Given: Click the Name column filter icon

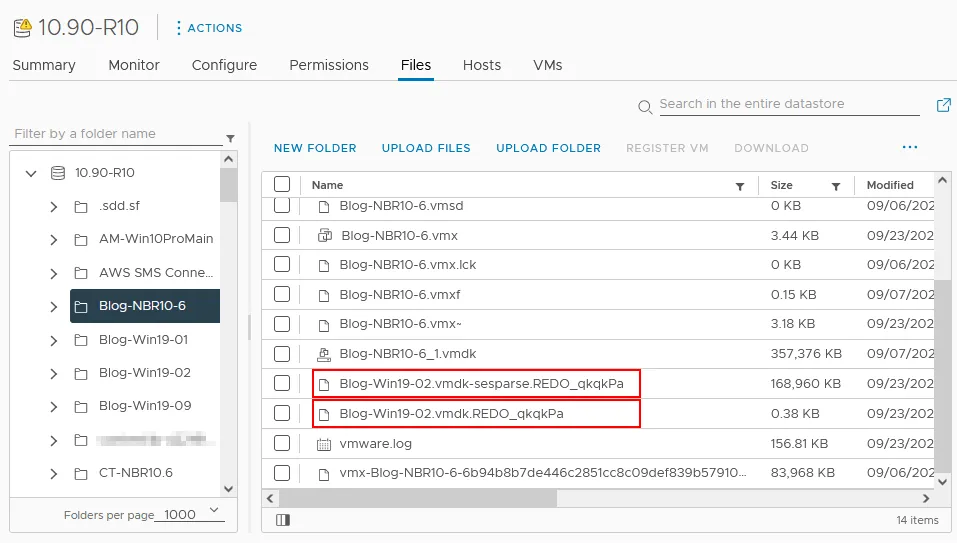Looking at the screenshot, I should coord(740,186).
